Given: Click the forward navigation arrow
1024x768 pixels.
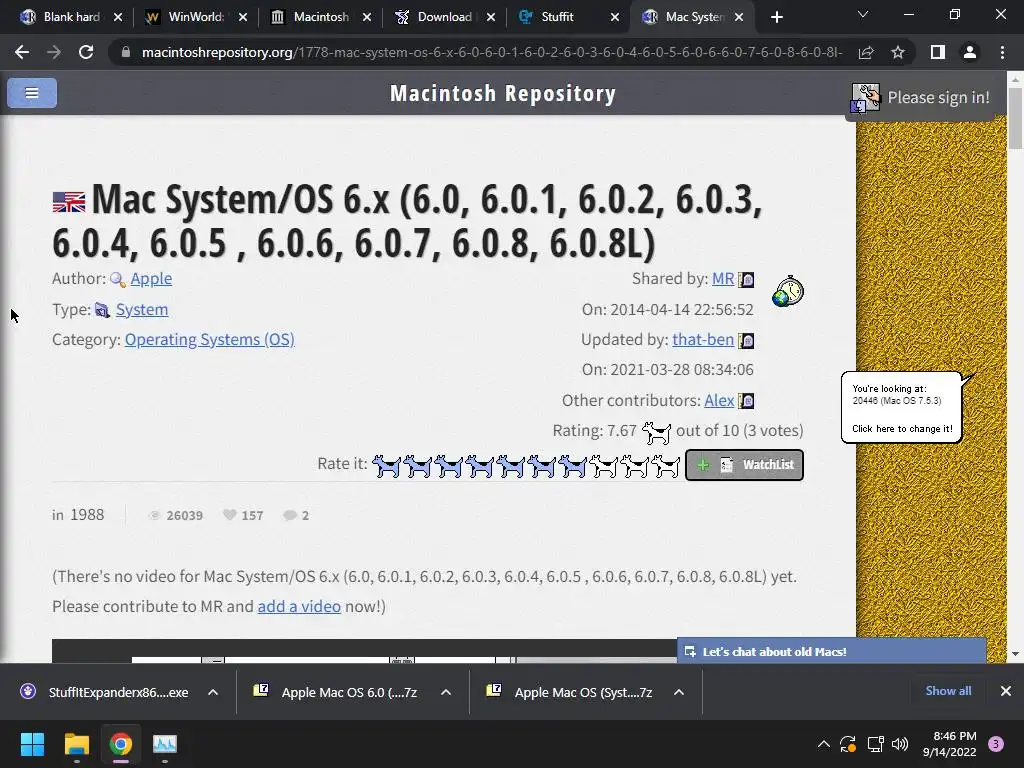Looking at the screenshot, I should coord(54,52).
